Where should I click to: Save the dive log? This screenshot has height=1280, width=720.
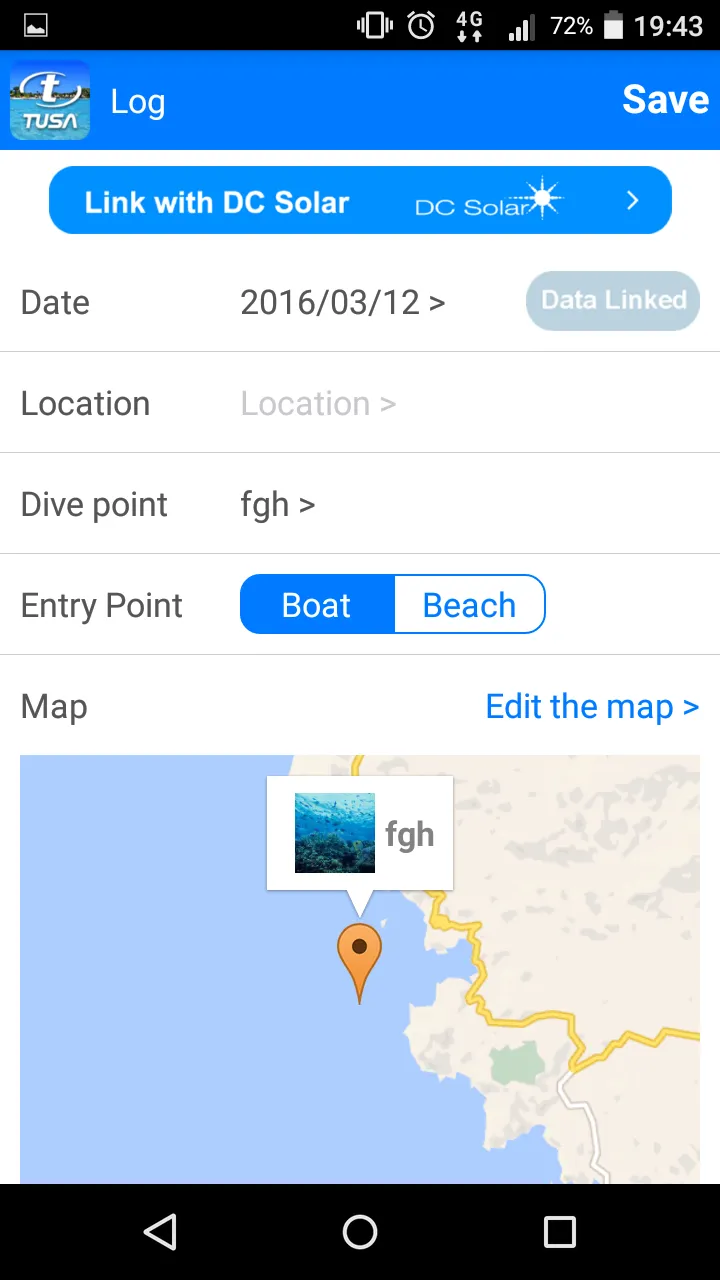[665, 99]
